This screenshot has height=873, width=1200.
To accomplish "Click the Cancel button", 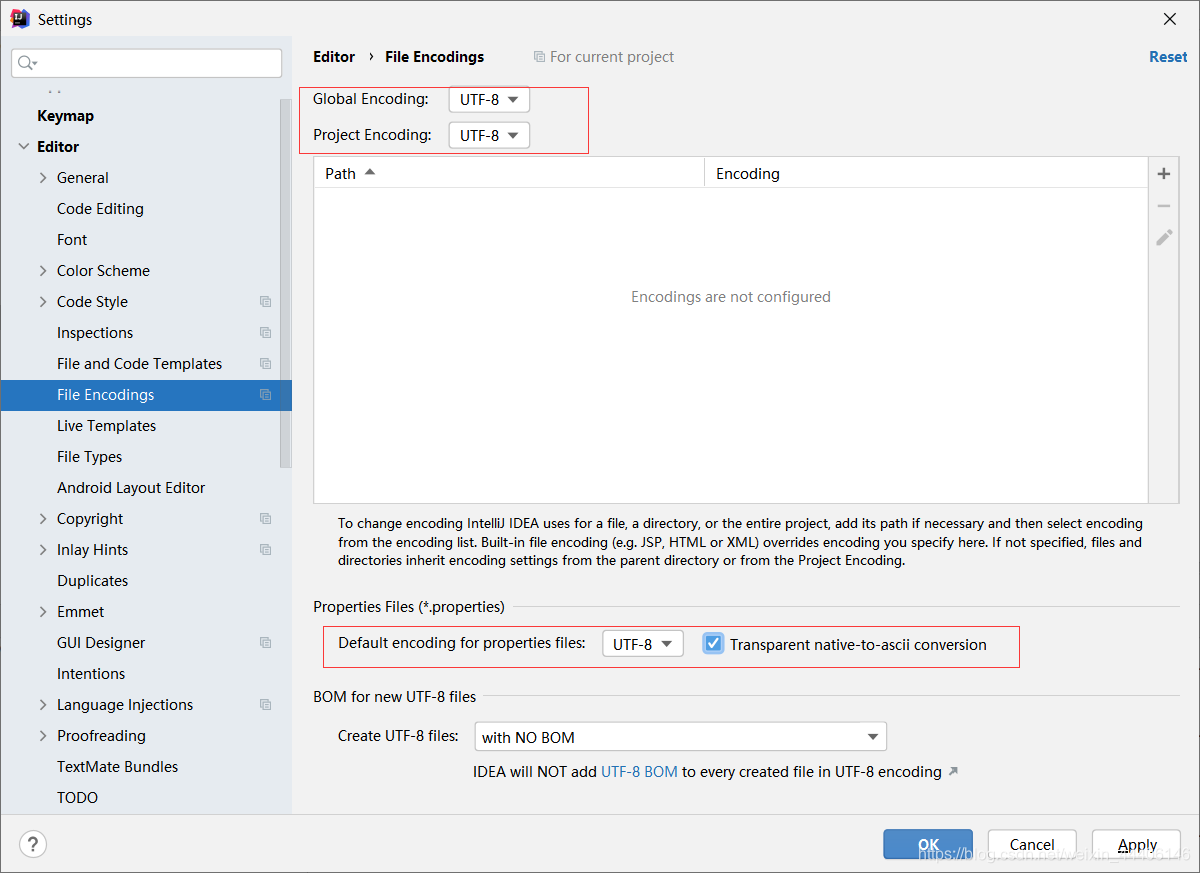I will point(1032,844).
